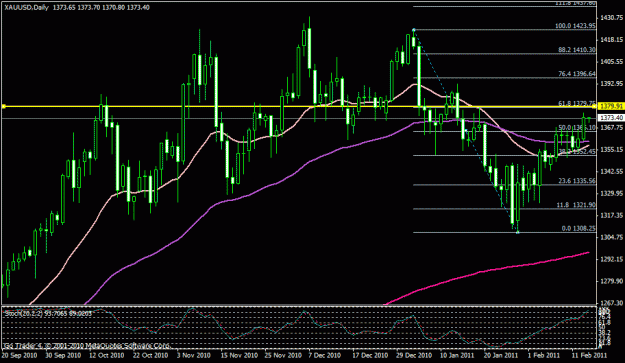Click the 12 Oct 2010 date label
This screenshot has height=363, width=625.
tap(106, 355)
